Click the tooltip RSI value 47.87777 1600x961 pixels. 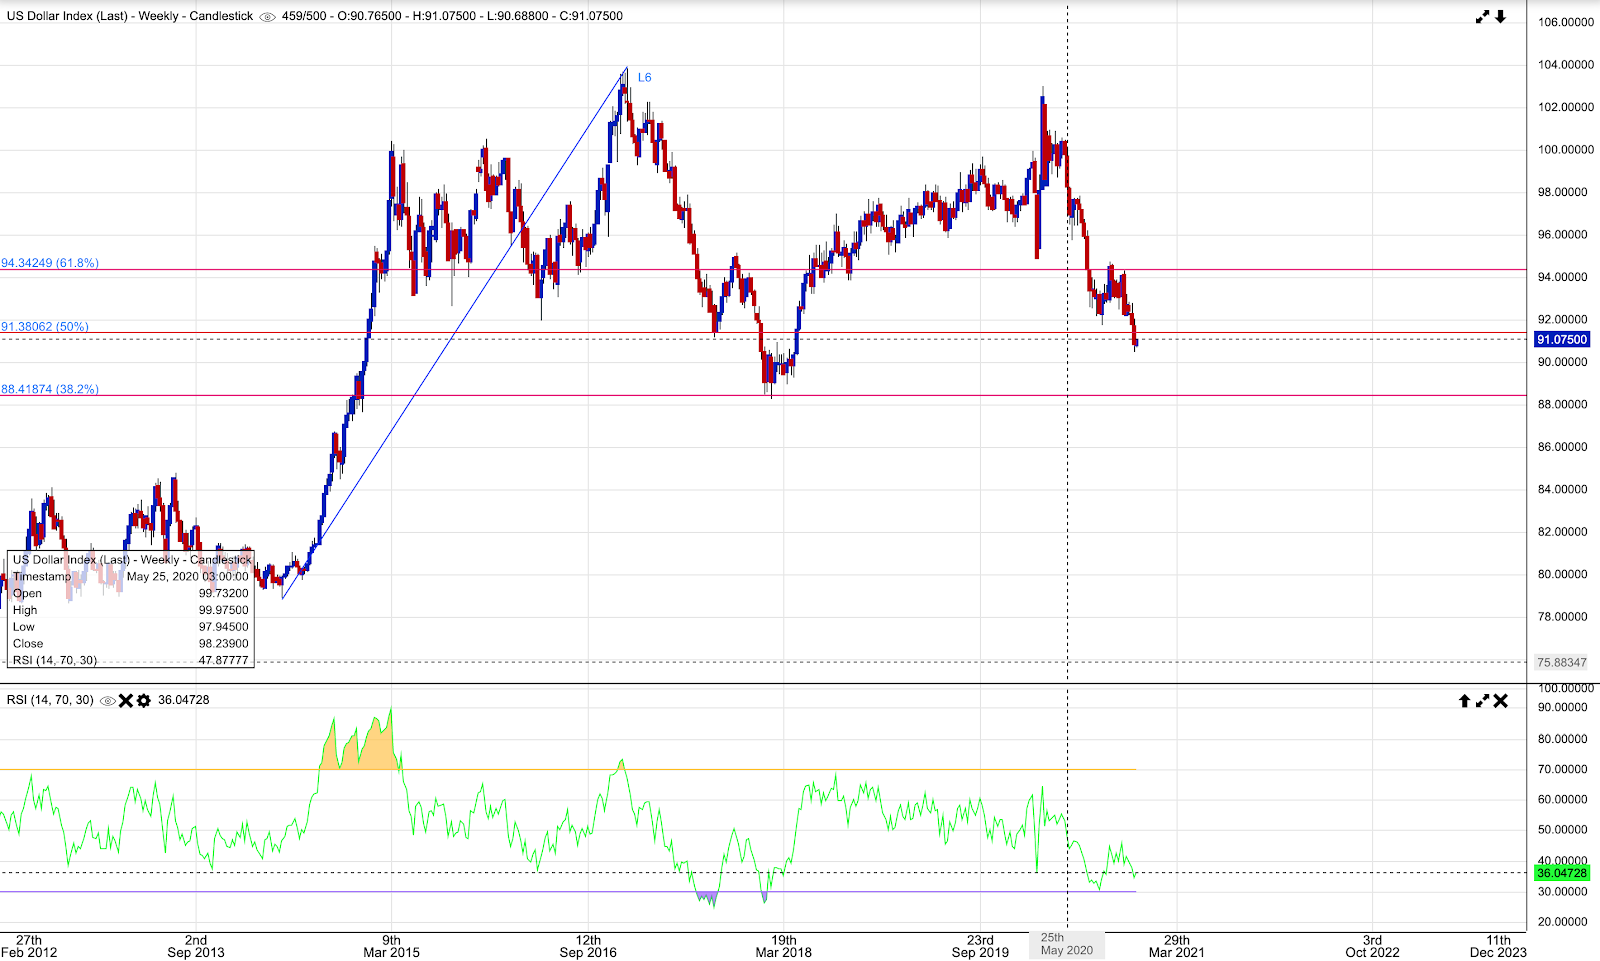click(x=224, y=660)
